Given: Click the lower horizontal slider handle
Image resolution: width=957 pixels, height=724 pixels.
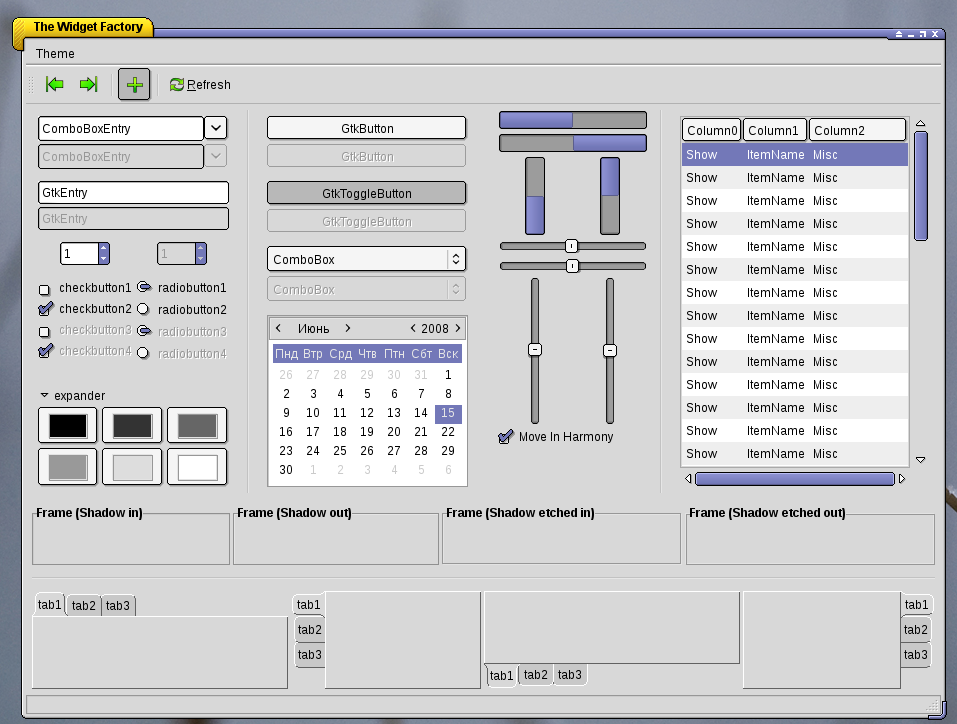Looking at the screenshot, I should click(x=572, y=266).
